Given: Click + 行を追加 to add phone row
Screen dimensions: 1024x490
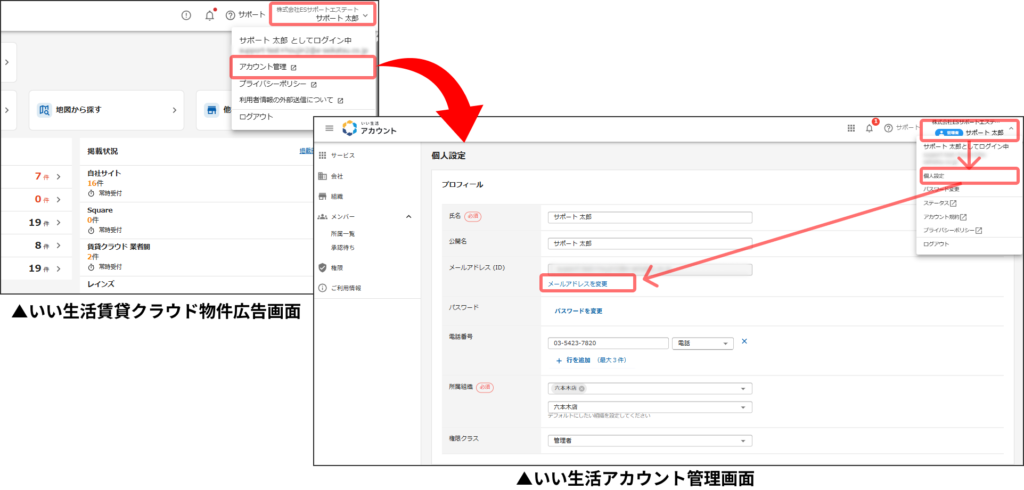Looking at the screenshot, I should [573, 360].
